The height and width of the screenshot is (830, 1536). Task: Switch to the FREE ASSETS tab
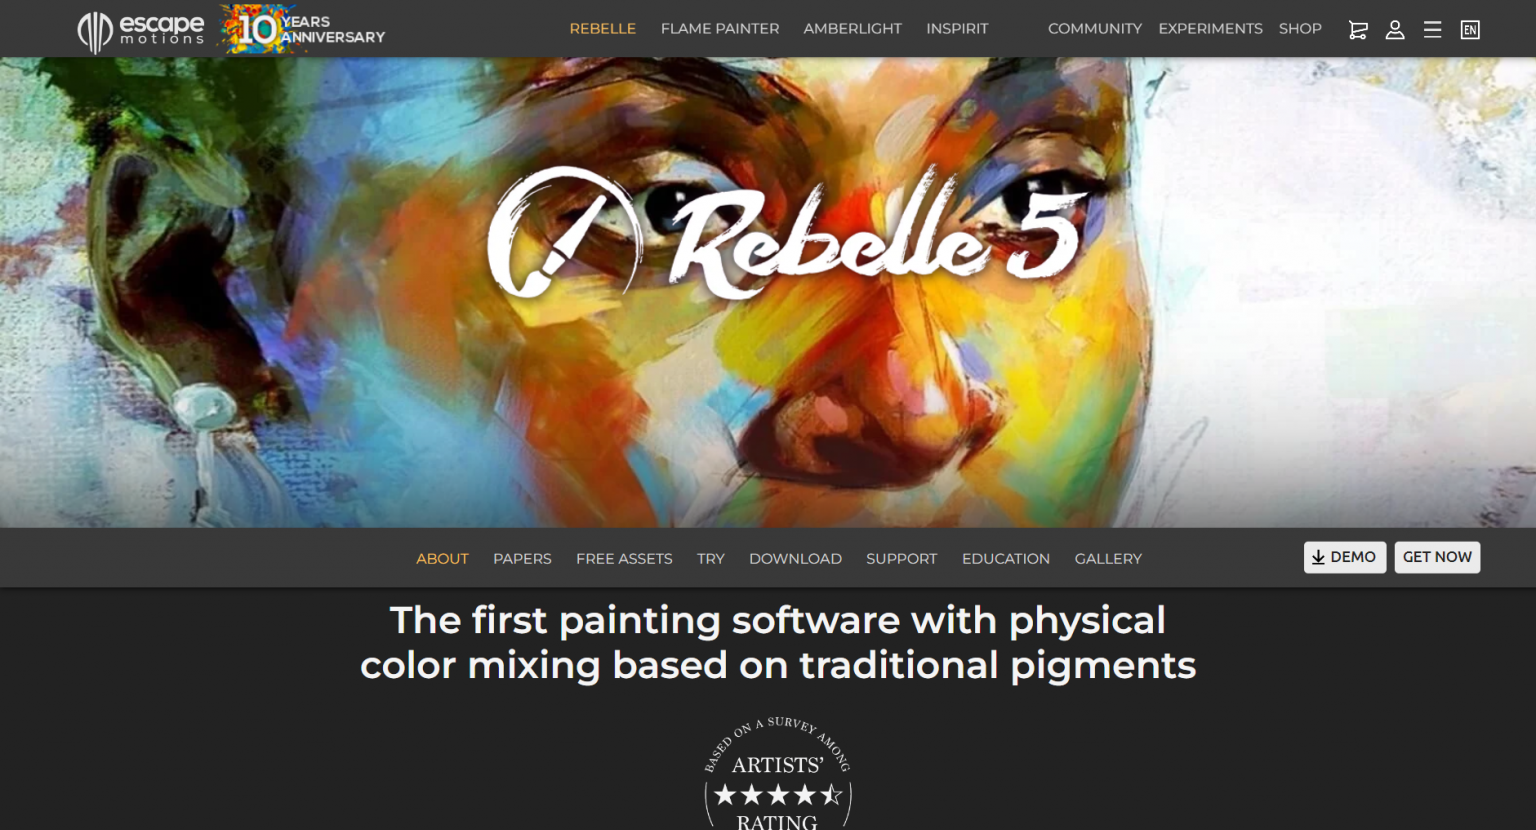[x=624, y=559]
